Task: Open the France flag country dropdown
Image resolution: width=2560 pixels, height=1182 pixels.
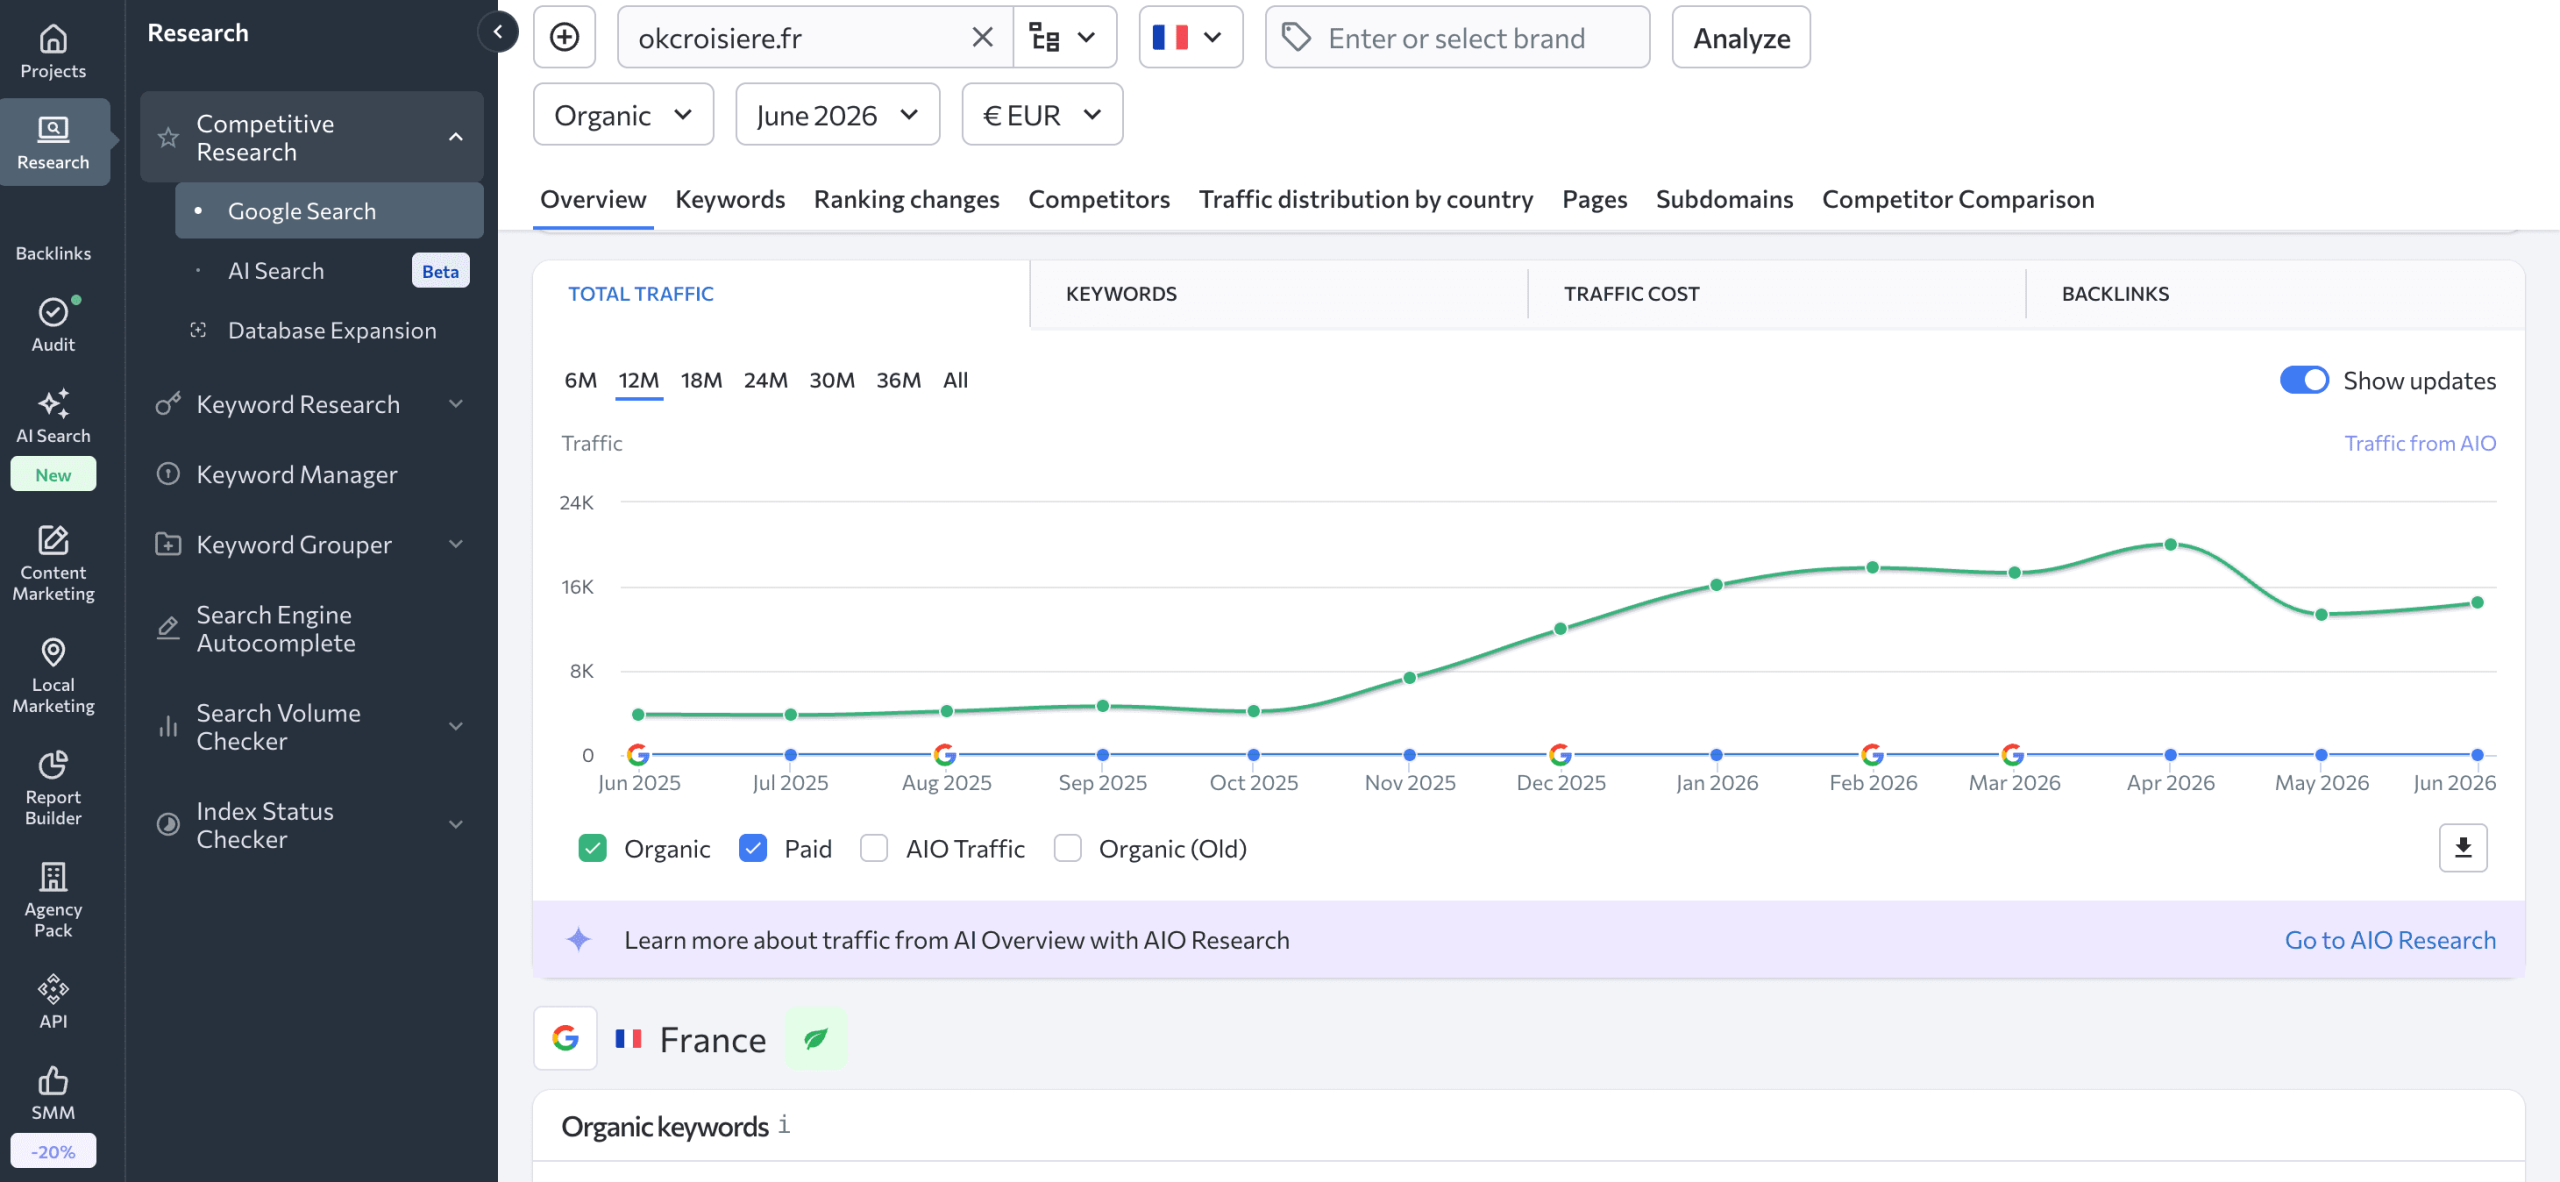Action: 1191,37
